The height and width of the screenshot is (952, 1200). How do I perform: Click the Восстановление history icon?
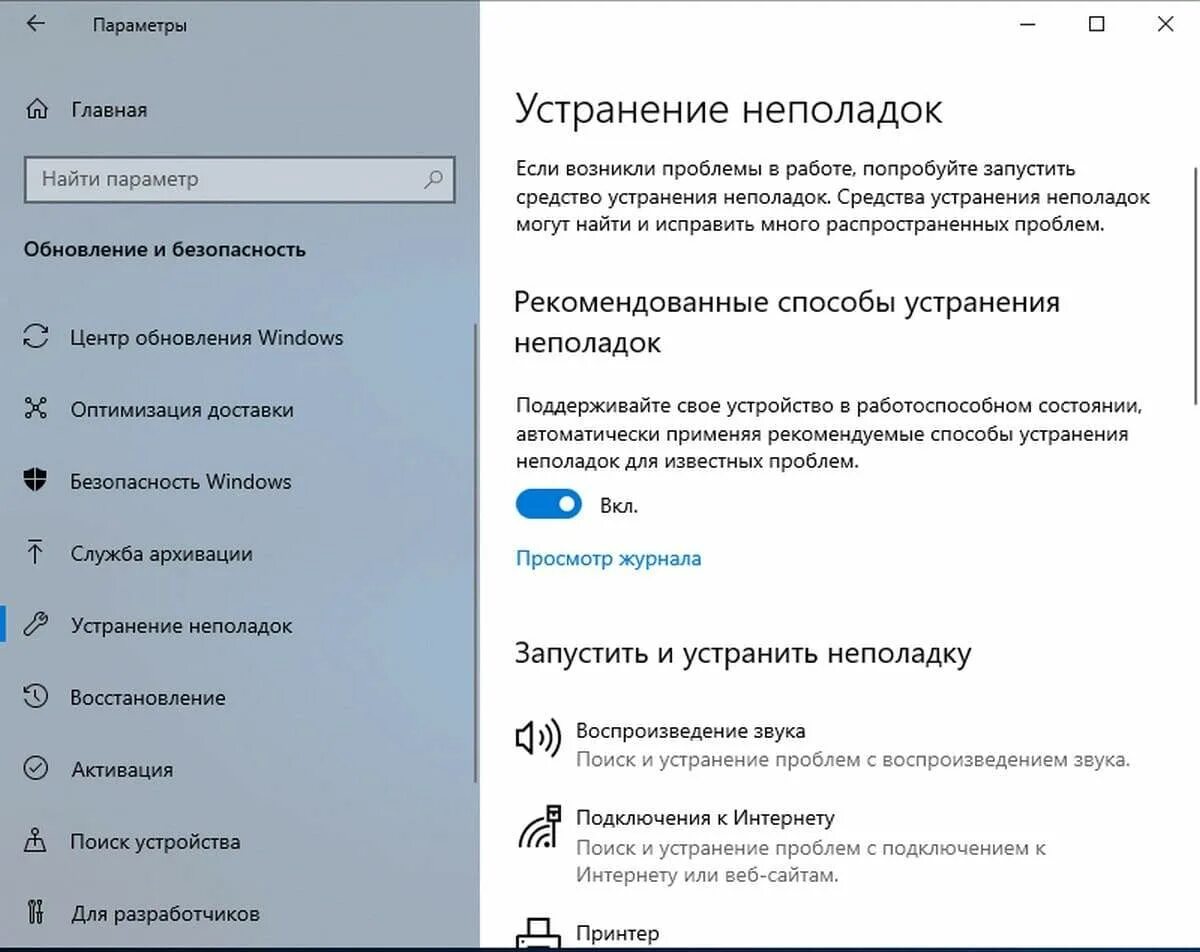coord(36,697)
